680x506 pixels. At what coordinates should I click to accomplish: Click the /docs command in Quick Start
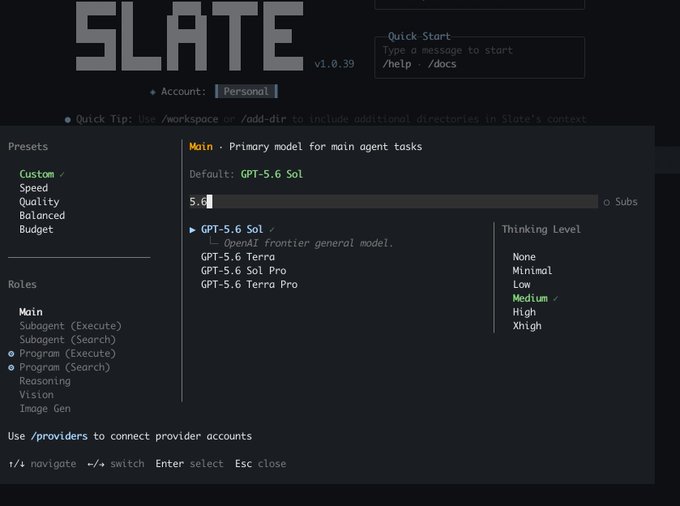442,64
